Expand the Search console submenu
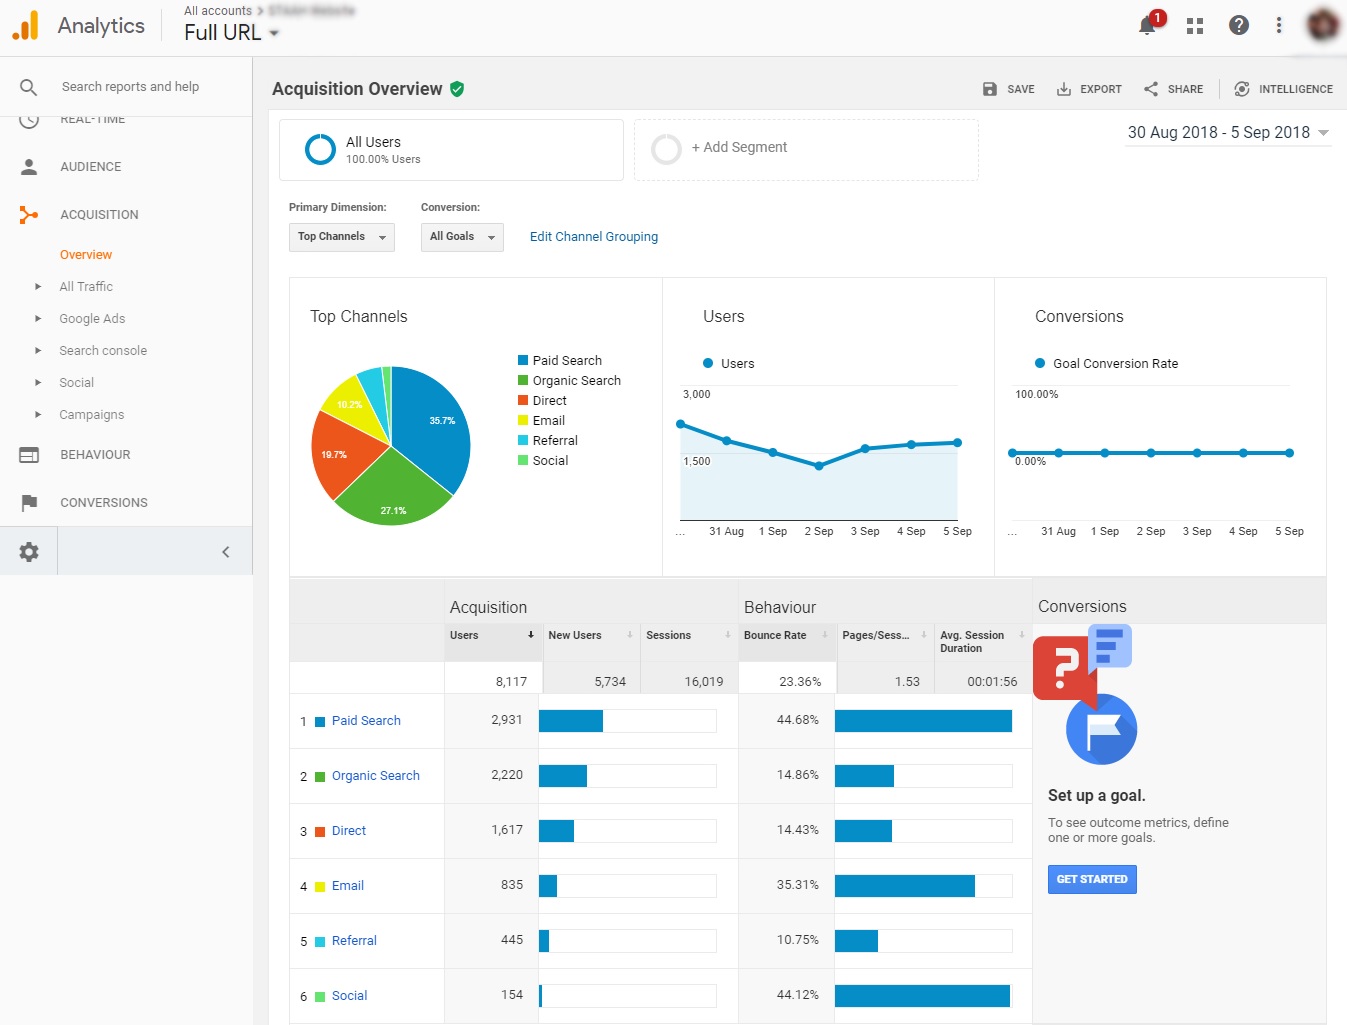 [x=38, y=351]
